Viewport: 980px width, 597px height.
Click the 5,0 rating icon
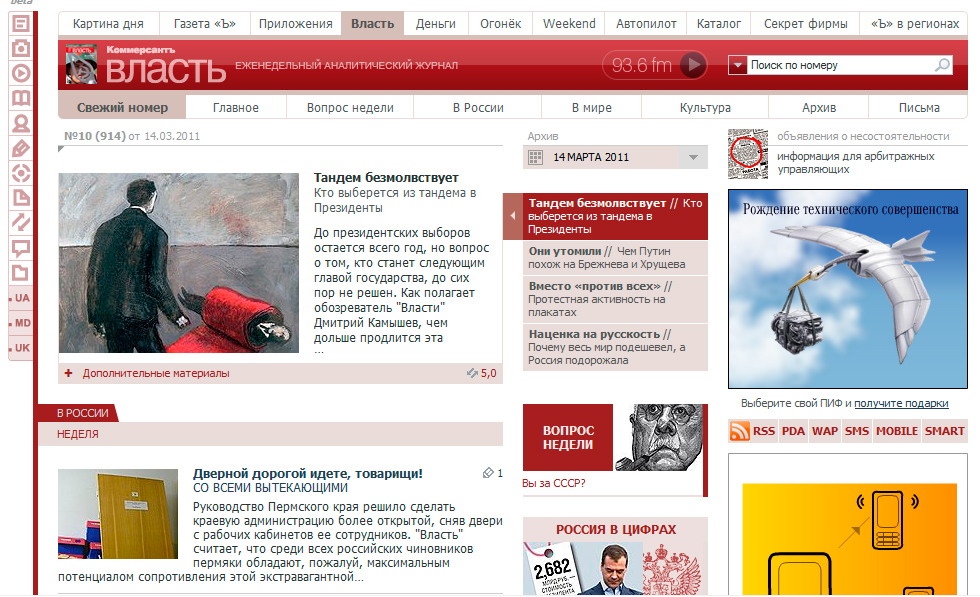click(472, 373)
